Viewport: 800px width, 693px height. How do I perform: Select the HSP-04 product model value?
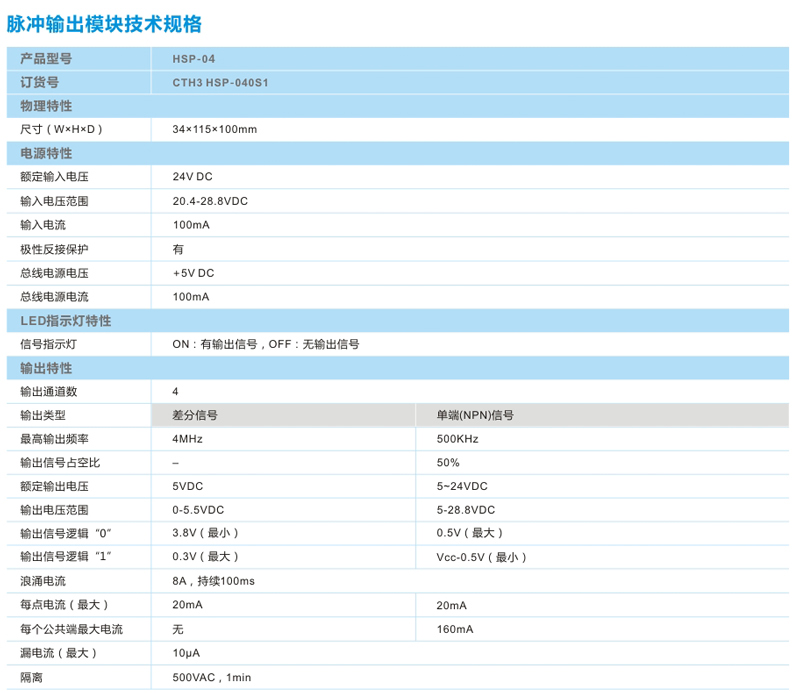pyautogui.click(x=193, y=59)
